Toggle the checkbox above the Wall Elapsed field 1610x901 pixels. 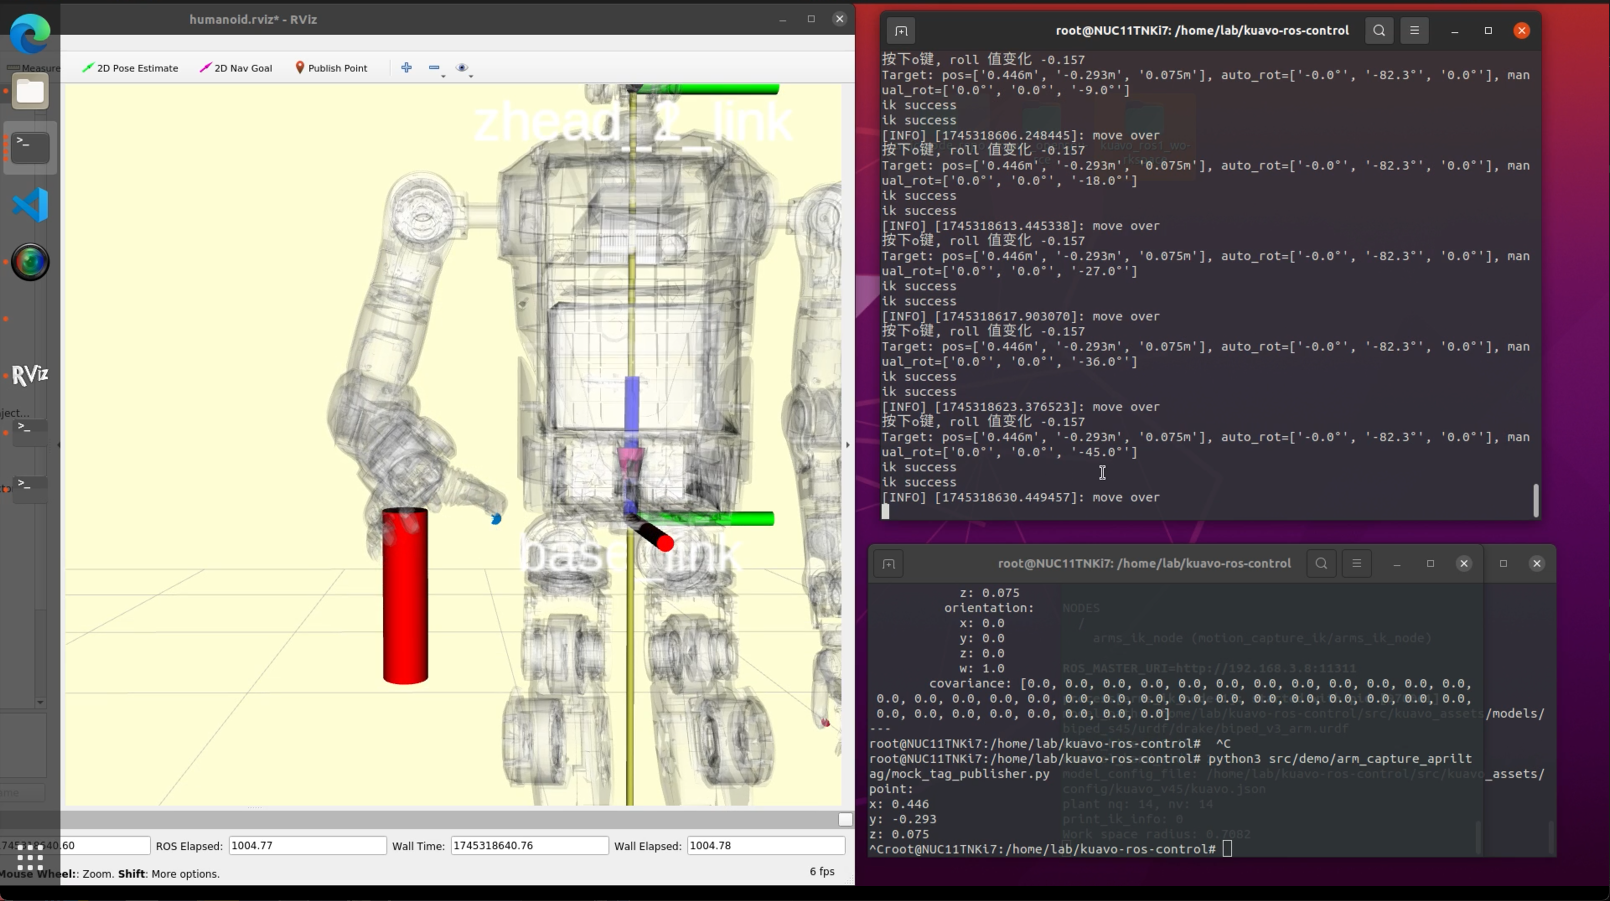[x=845, y=820]
